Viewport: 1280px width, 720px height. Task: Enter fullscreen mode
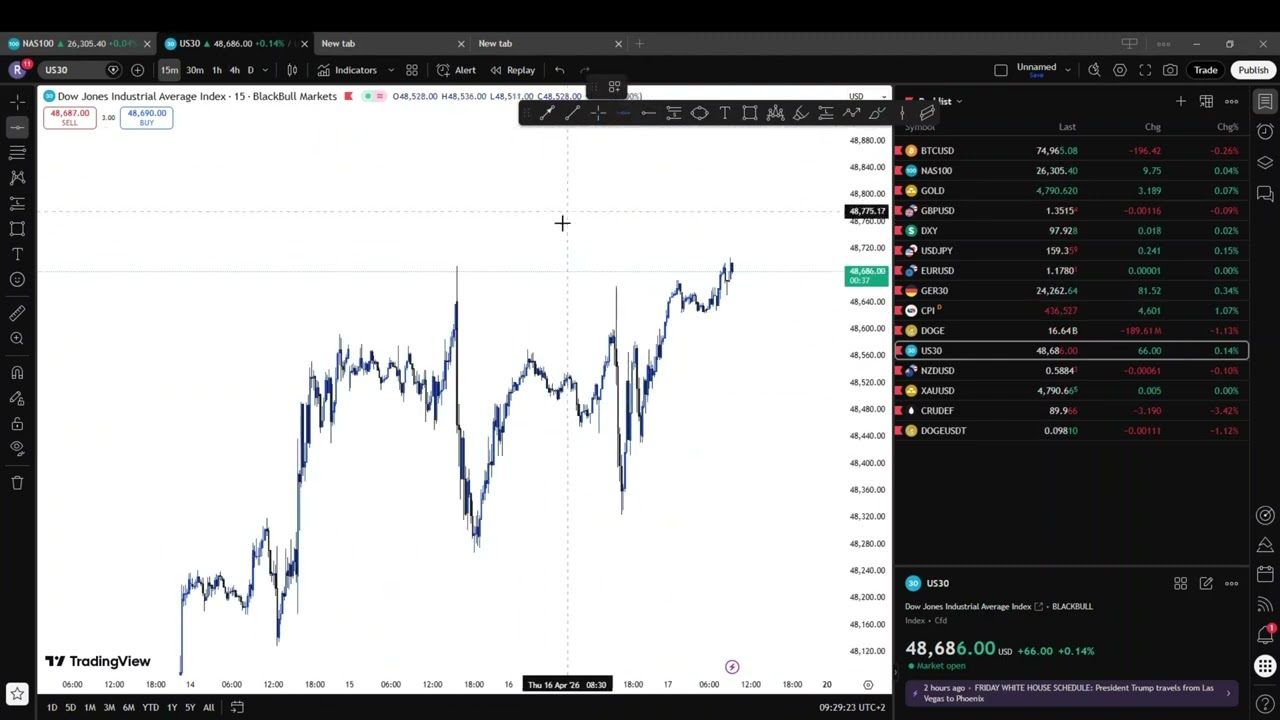coord(1145,70)
